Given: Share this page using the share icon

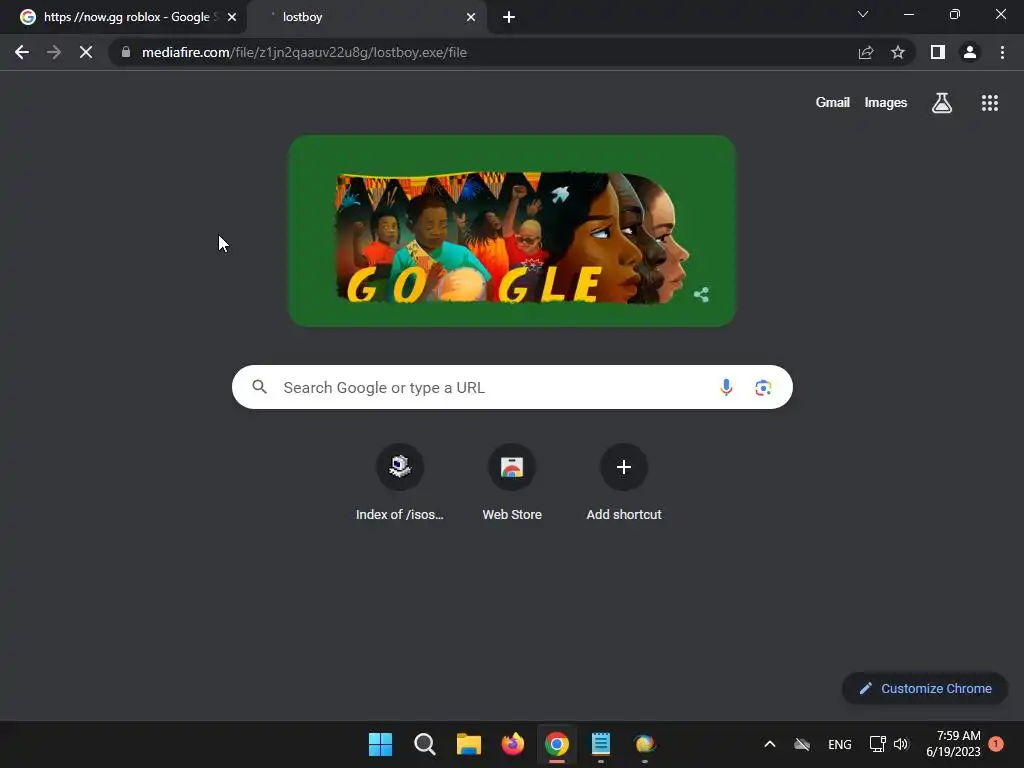Looking at the screenshot, I should click(866, 52).
